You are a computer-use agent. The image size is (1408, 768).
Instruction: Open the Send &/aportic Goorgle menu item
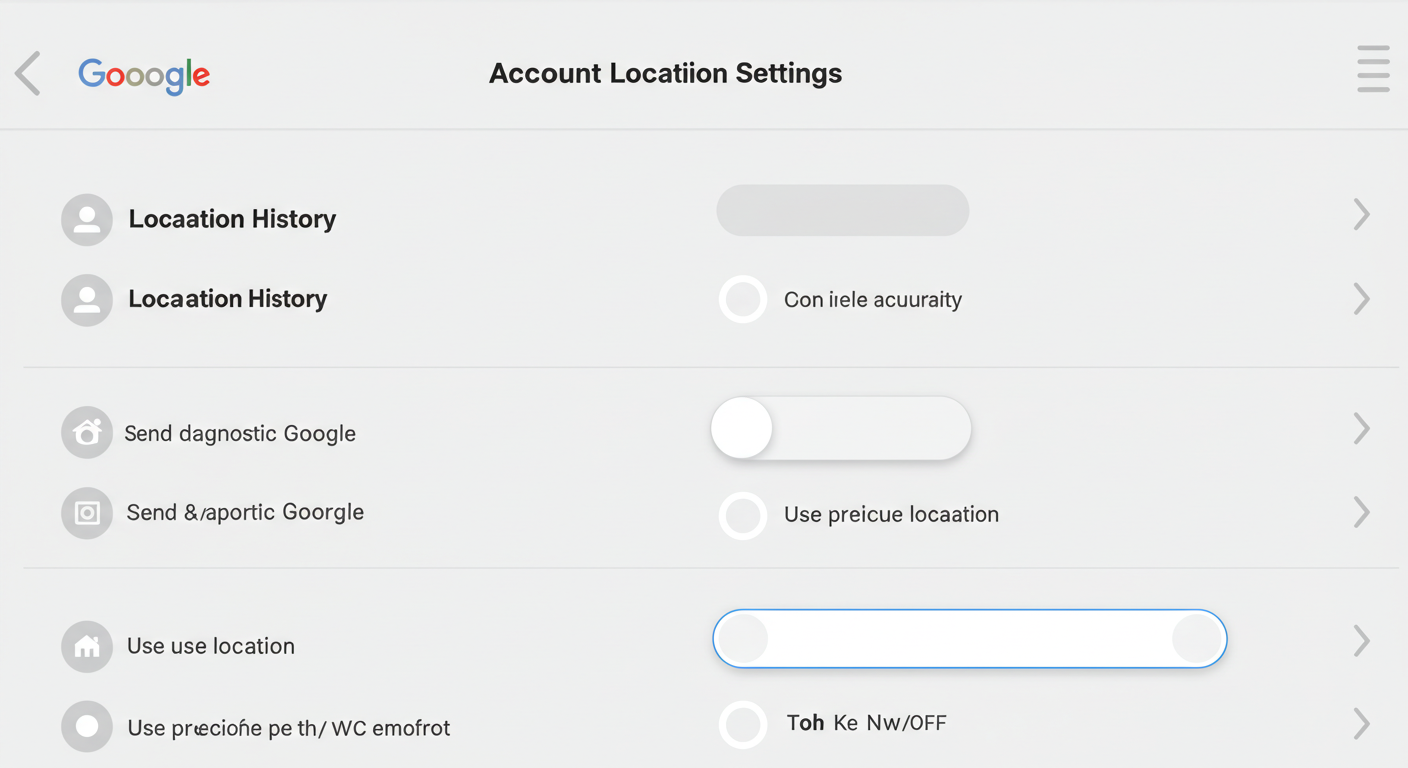coord(245,513)
